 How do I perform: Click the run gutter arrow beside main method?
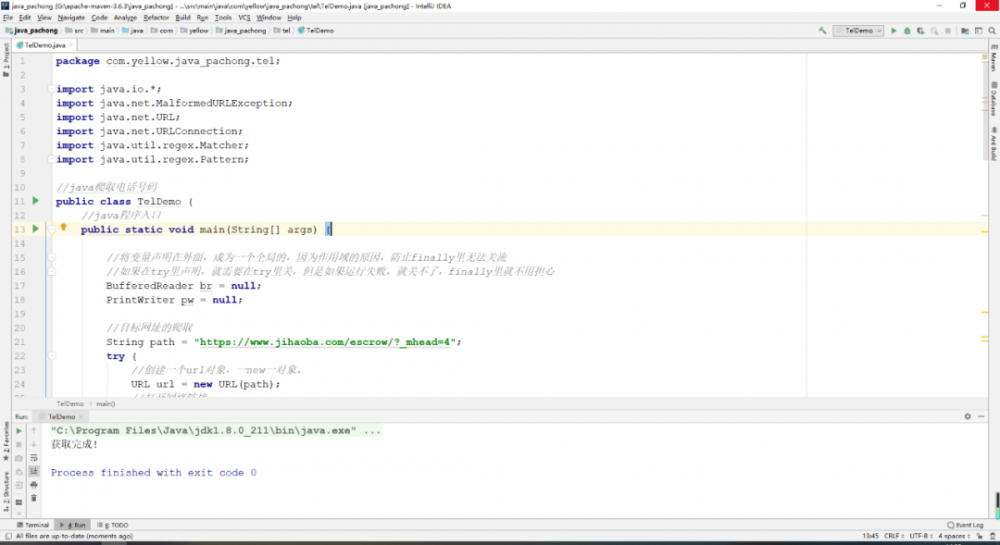(36, 229)
